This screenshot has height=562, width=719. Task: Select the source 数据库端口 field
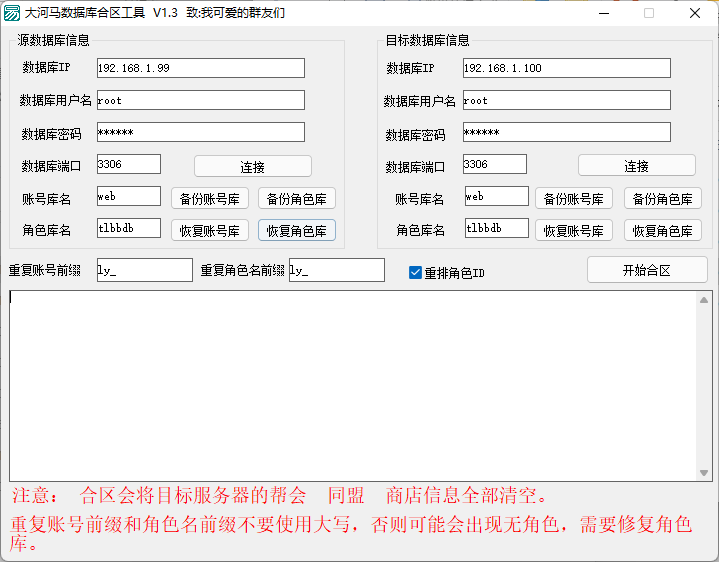128,164
